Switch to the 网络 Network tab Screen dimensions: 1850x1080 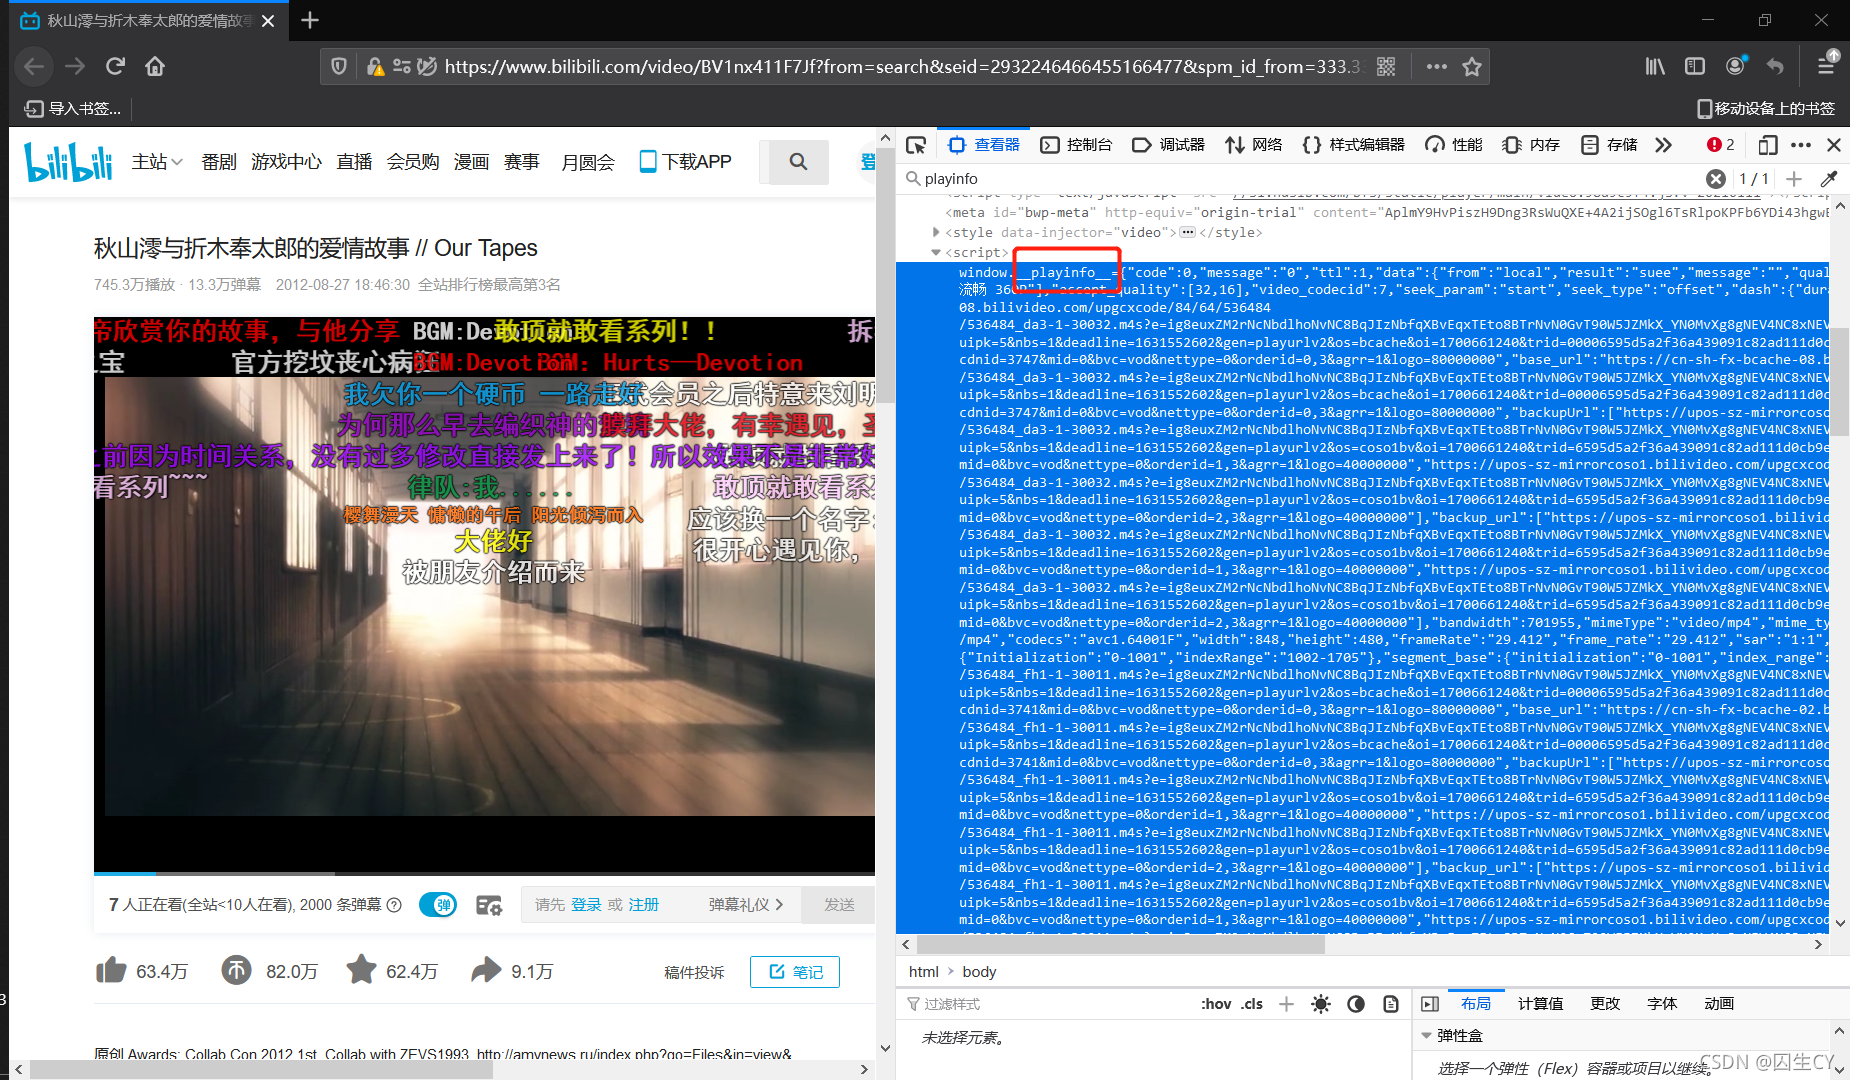point(1254,145)
